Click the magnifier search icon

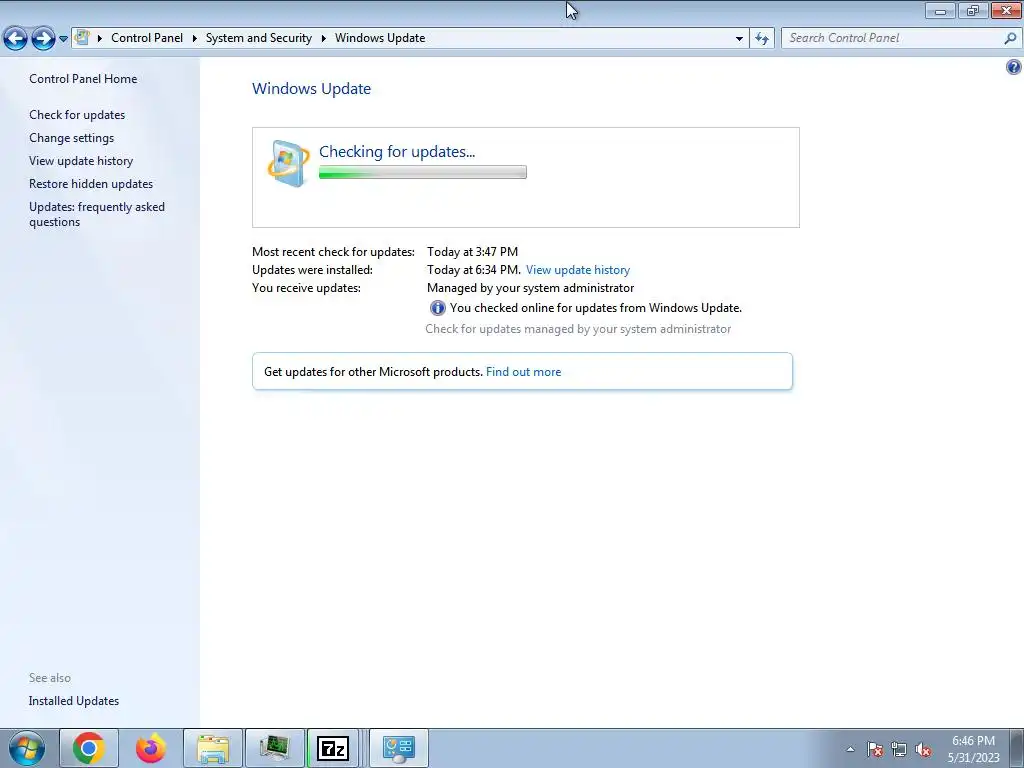(1010, 39)
